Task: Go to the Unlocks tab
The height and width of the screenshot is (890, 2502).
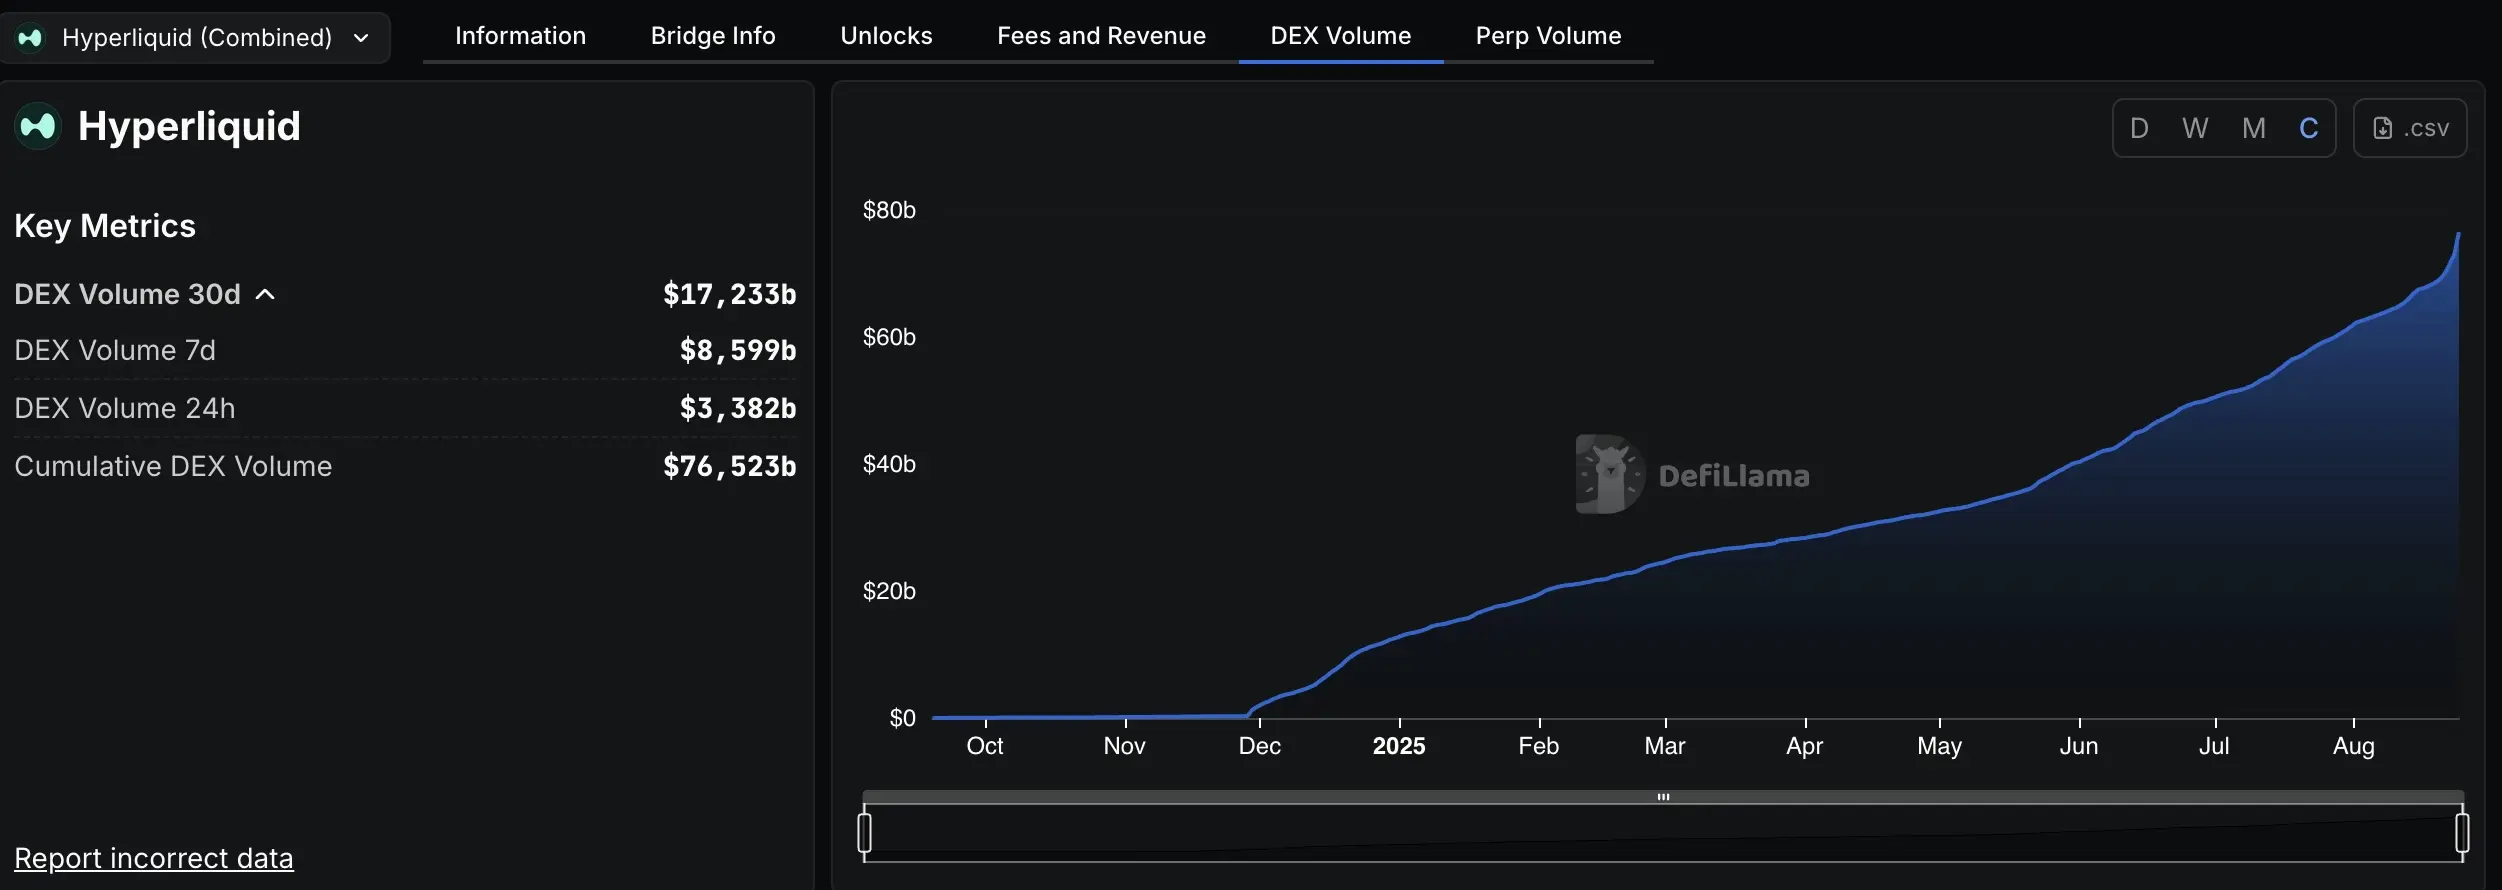Action: point(886,36)
